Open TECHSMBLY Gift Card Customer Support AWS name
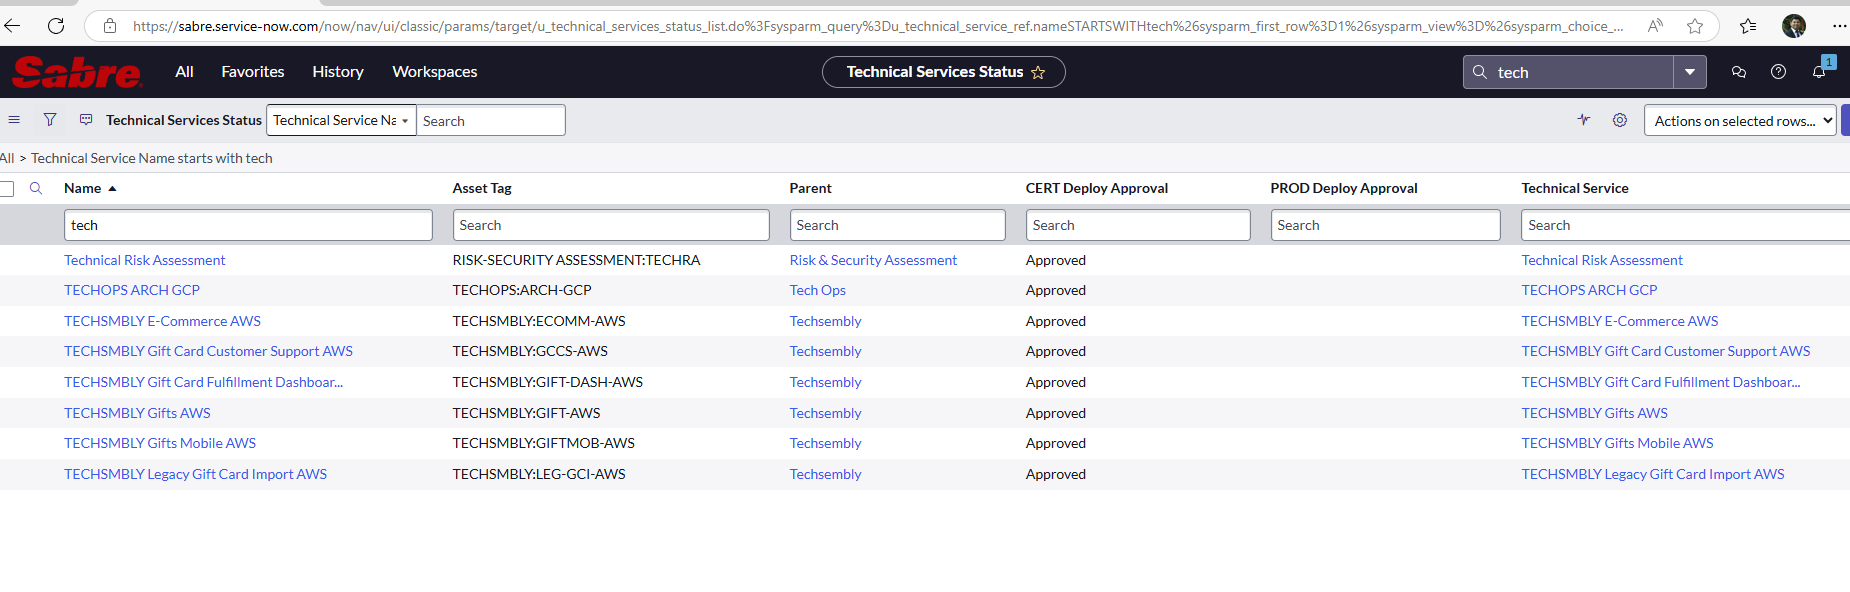This screenshot has height=592, width=1850. (208, 351)
